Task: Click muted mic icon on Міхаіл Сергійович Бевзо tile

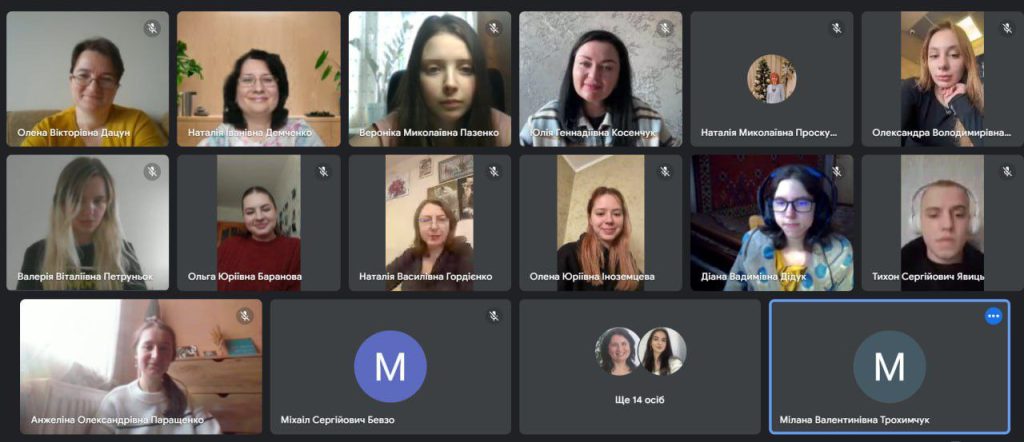Action: [x=494, y=316]
